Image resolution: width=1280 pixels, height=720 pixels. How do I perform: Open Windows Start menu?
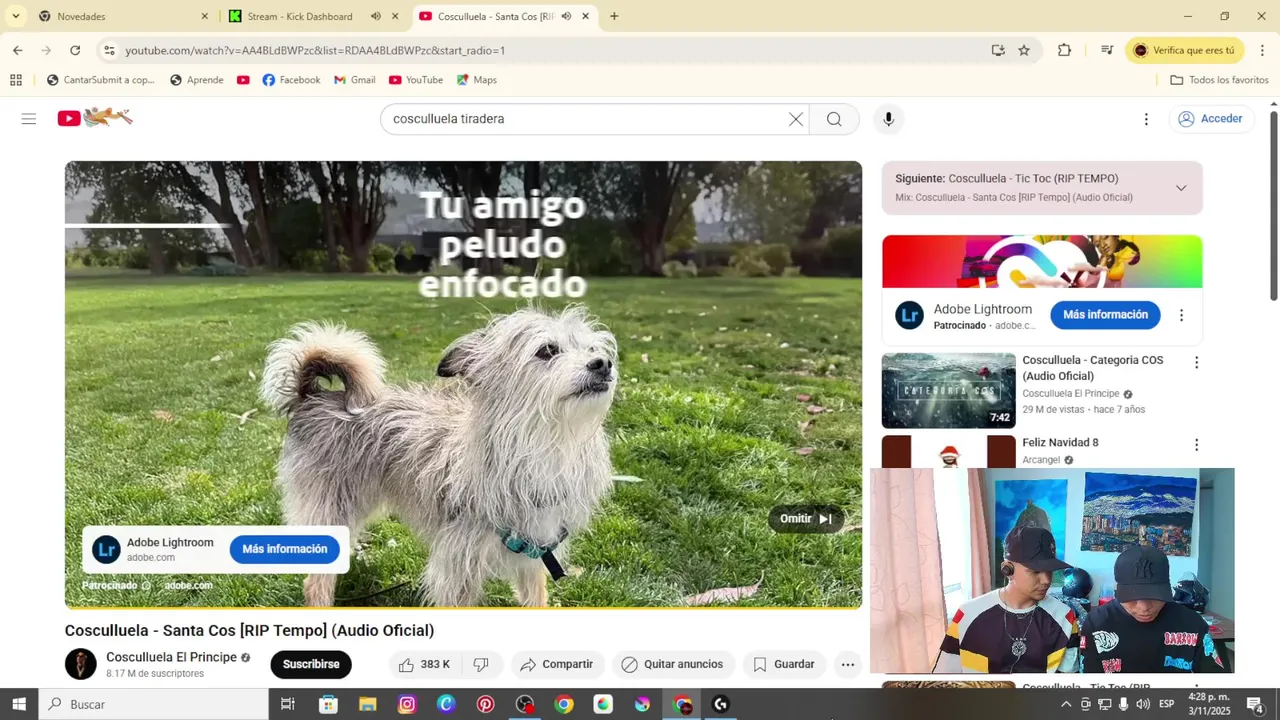(x=19, y=704)
